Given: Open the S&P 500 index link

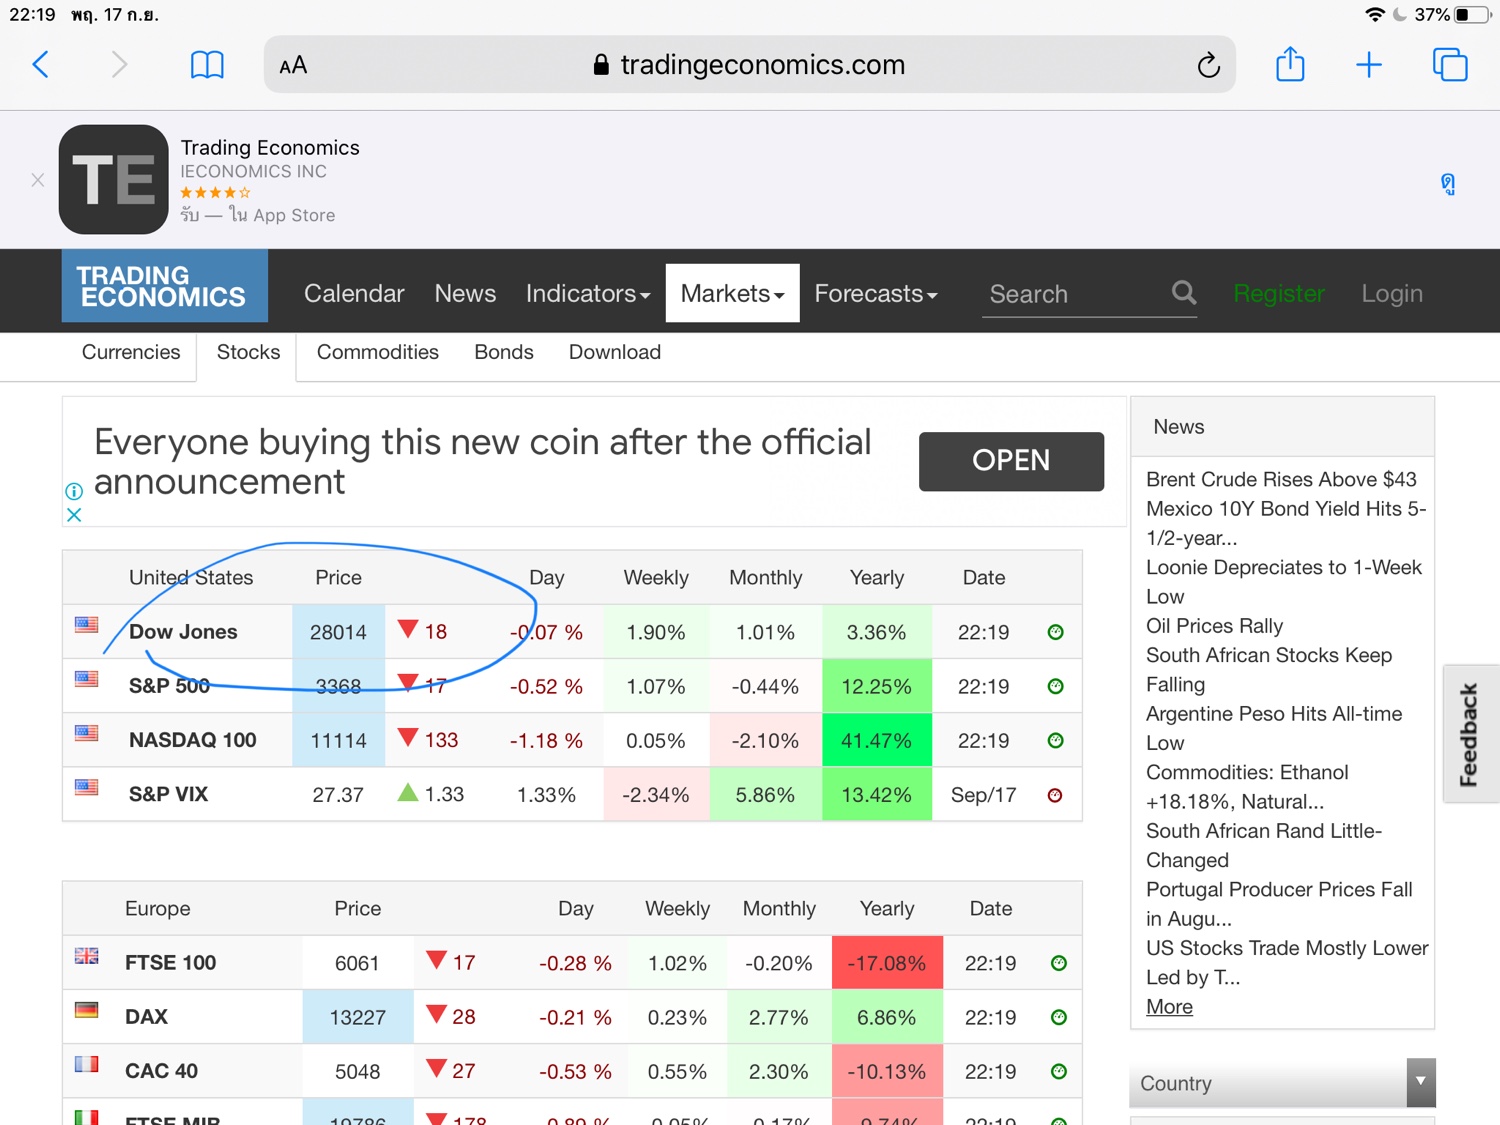Looking at the screenshot, I should (x=169, y=686).
